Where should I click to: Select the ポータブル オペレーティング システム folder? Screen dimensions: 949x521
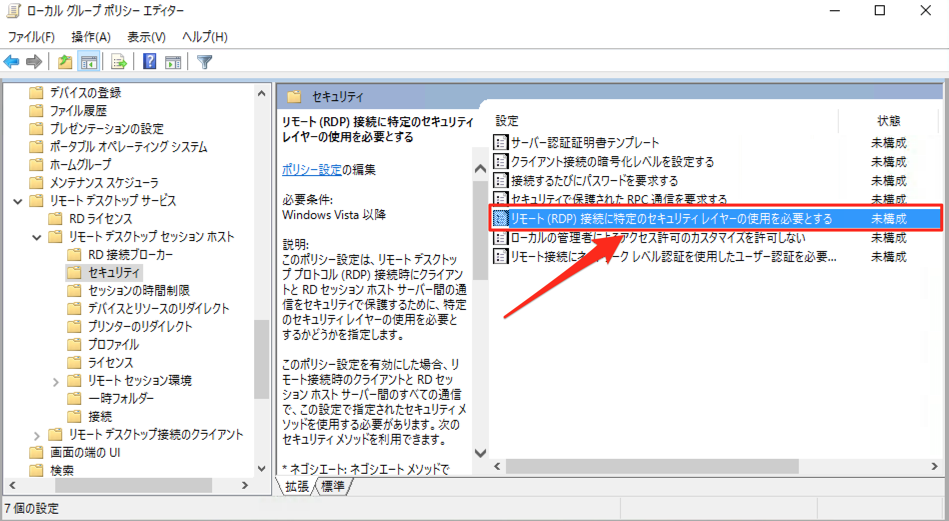(128, 147)
